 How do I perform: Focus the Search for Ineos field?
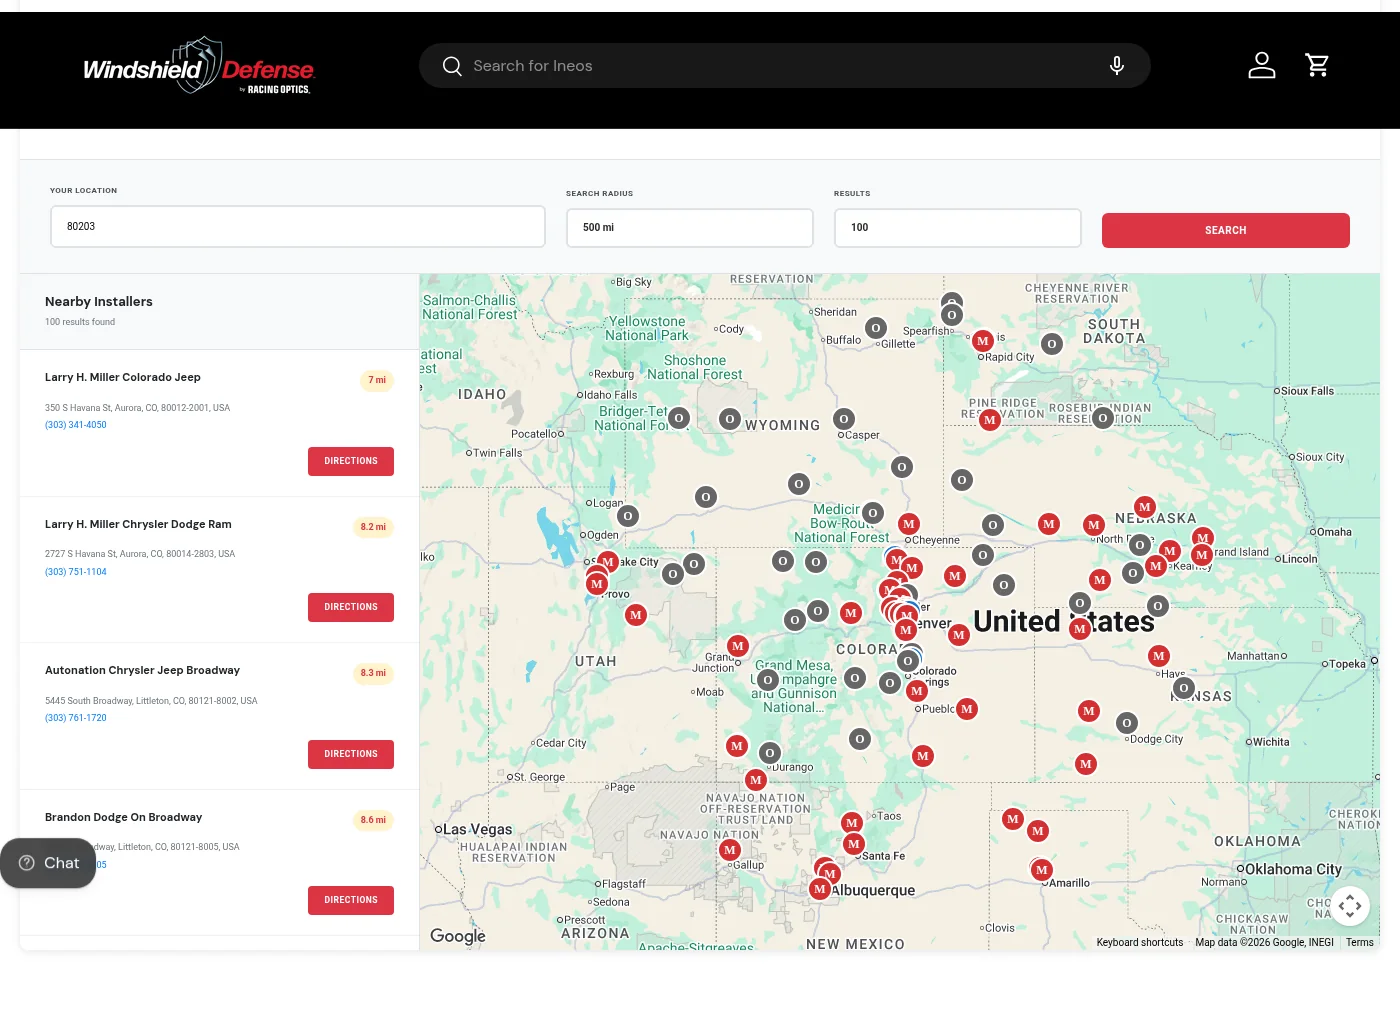(785, 66)
